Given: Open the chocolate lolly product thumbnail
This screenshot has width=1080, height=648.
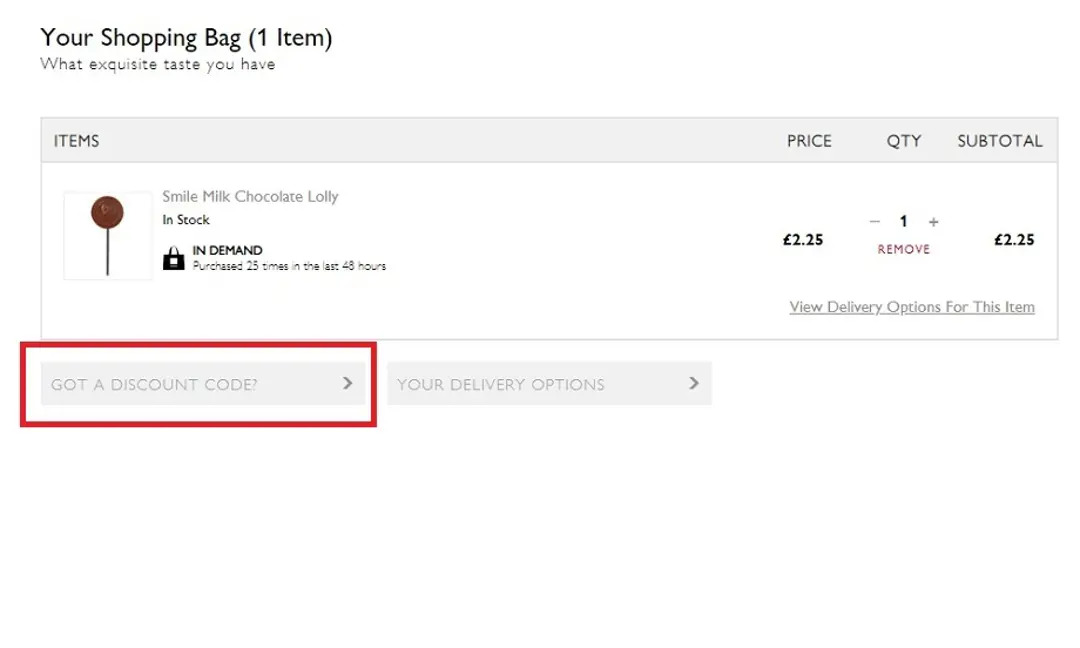Looking at the screenshot, I should pos(107,236).
